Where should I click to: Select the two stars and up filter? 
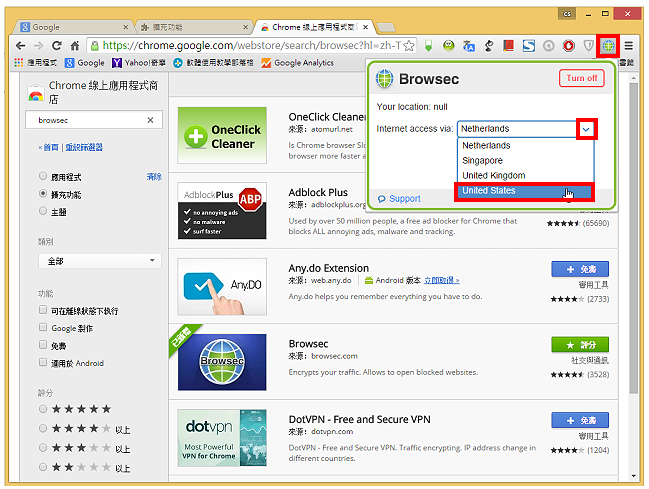tap(43, 467)
